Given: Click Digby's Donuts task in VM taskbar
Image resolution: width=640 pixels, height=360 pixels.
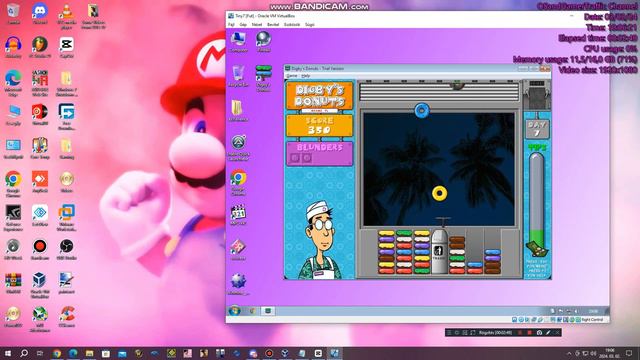Looking at the screenshot, I should coord(268,311).
